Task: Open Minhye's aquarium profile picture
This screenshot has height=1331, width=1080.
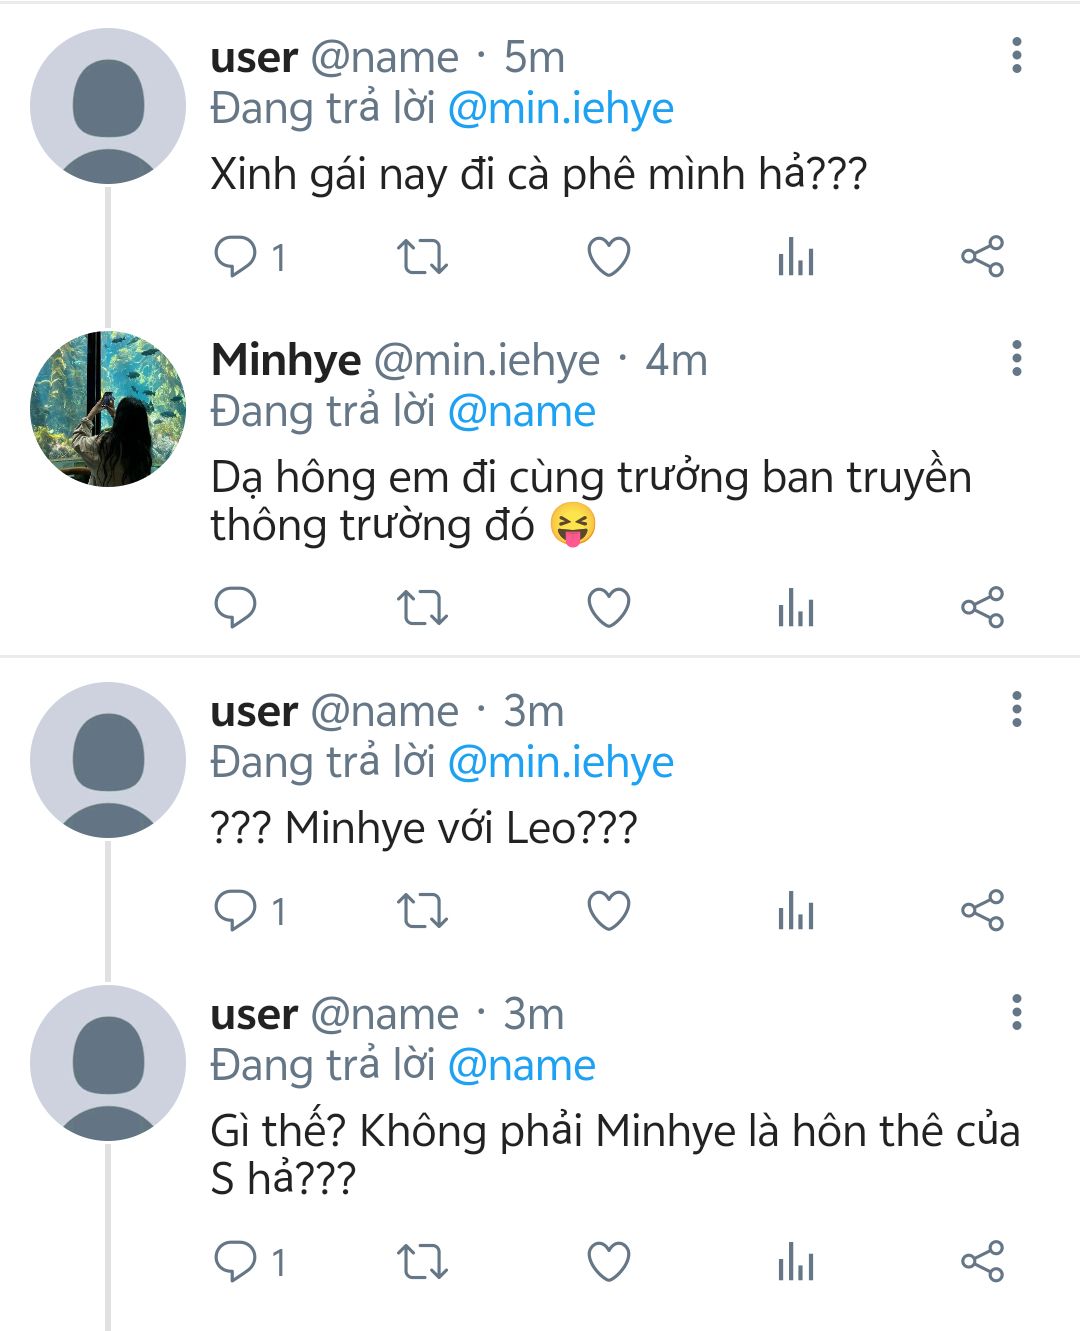Action: 108,409
